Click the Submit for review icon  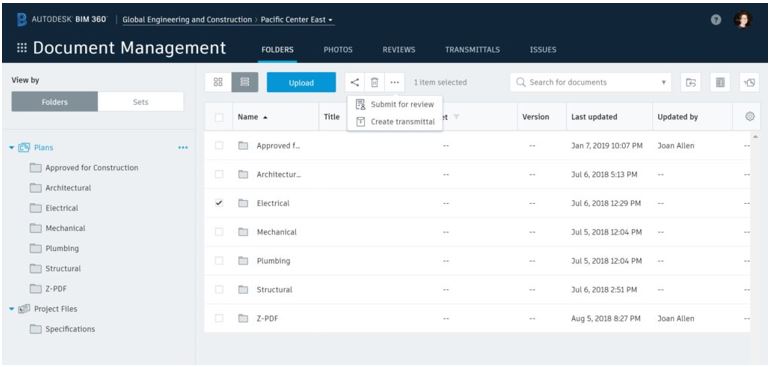(x=360, y=104)
